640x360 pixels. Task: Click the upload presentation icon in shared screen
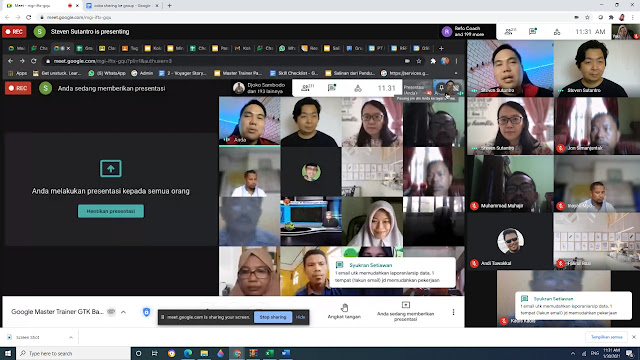111,168
